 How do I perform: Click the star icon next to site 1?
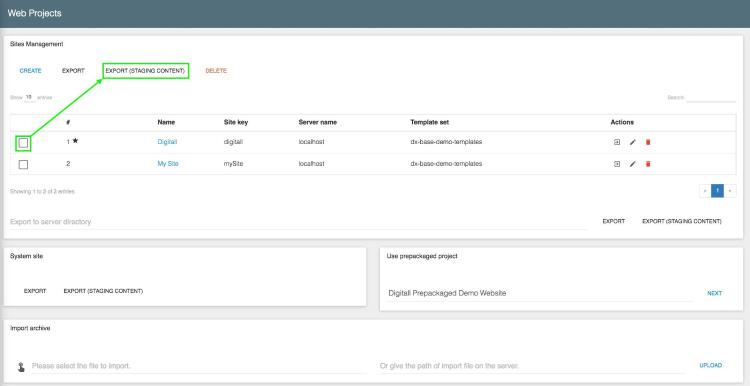coord(75,141)
